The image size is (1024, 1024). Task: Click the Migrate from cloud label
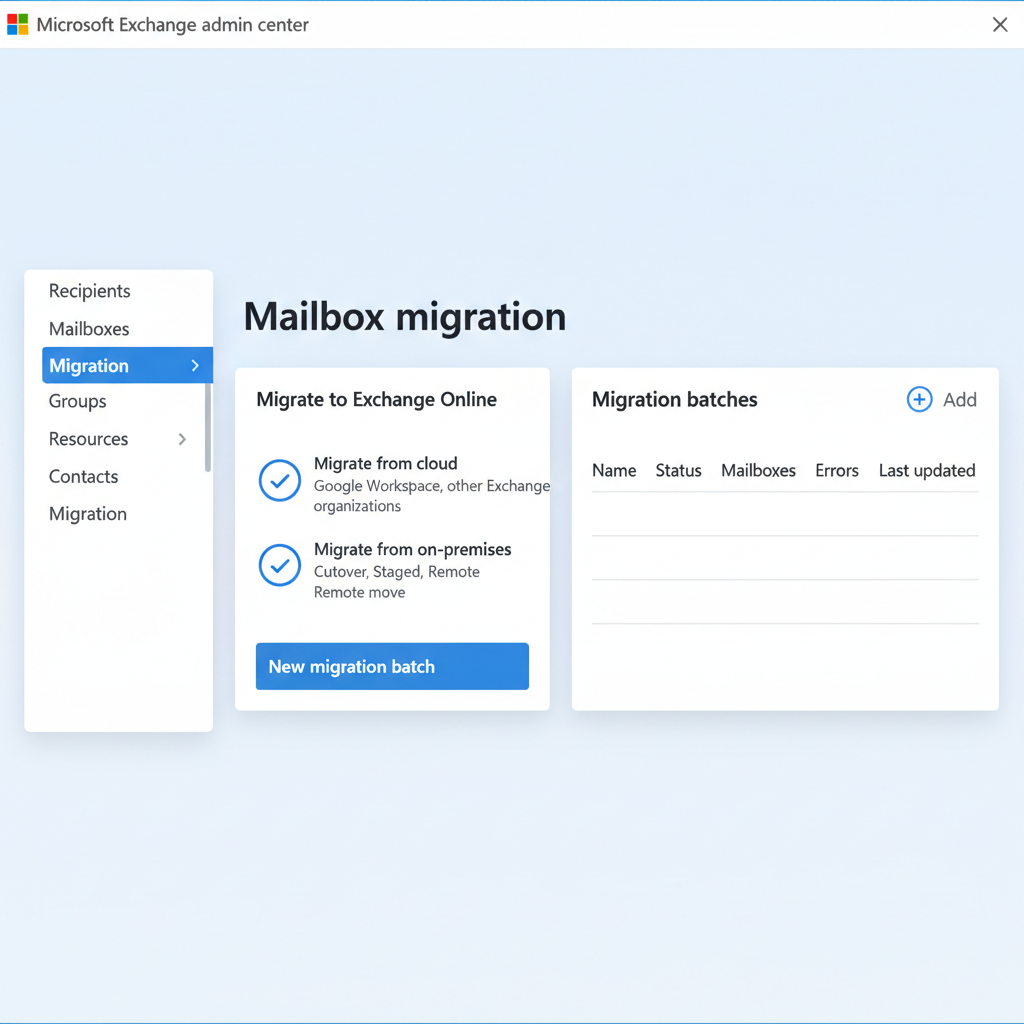pos(385,464)
